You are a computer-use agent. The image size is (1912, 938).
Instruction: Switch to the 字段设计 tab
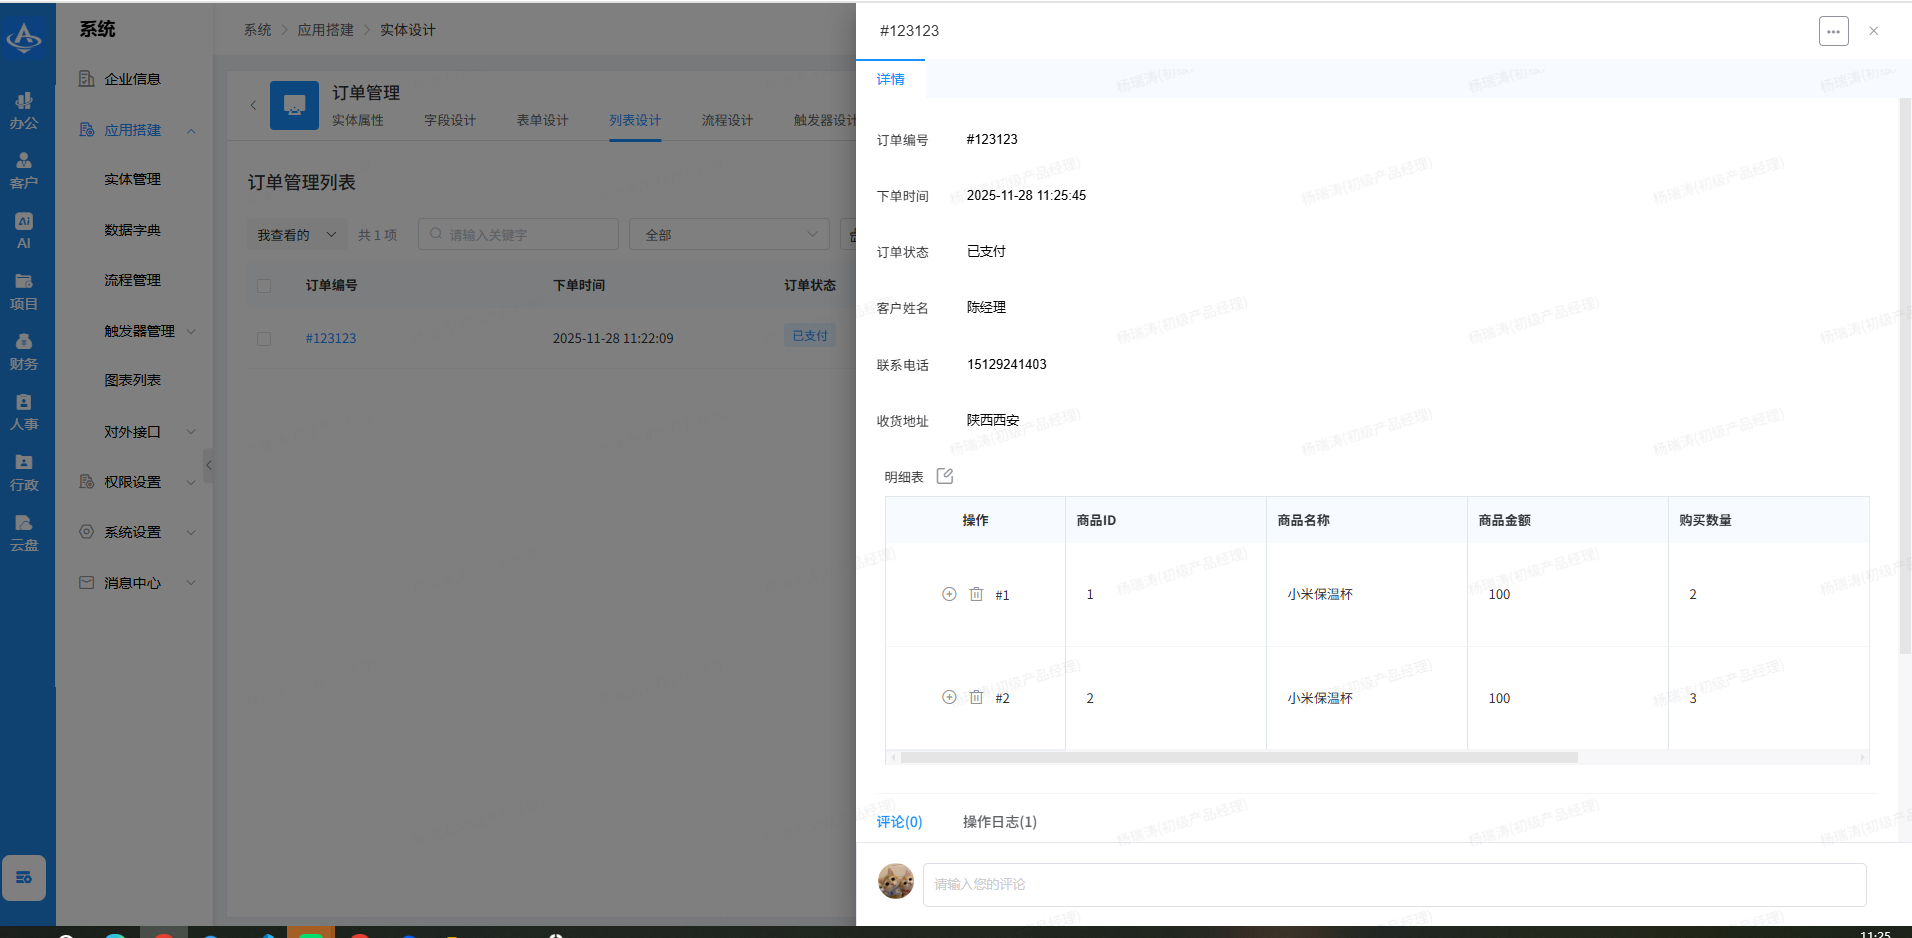(449, 120)
